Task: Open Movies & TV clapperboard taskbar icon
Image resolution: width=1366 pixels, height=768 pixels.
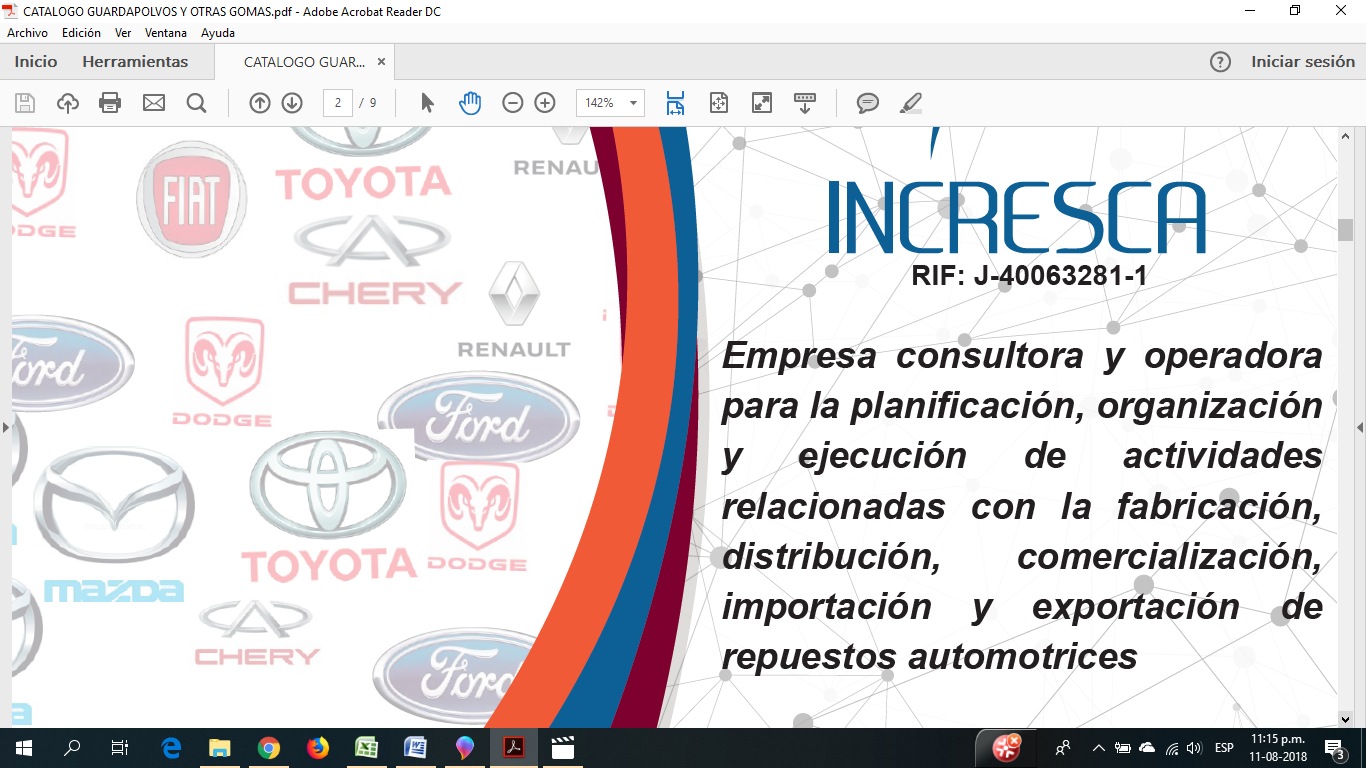Action: 563,748
